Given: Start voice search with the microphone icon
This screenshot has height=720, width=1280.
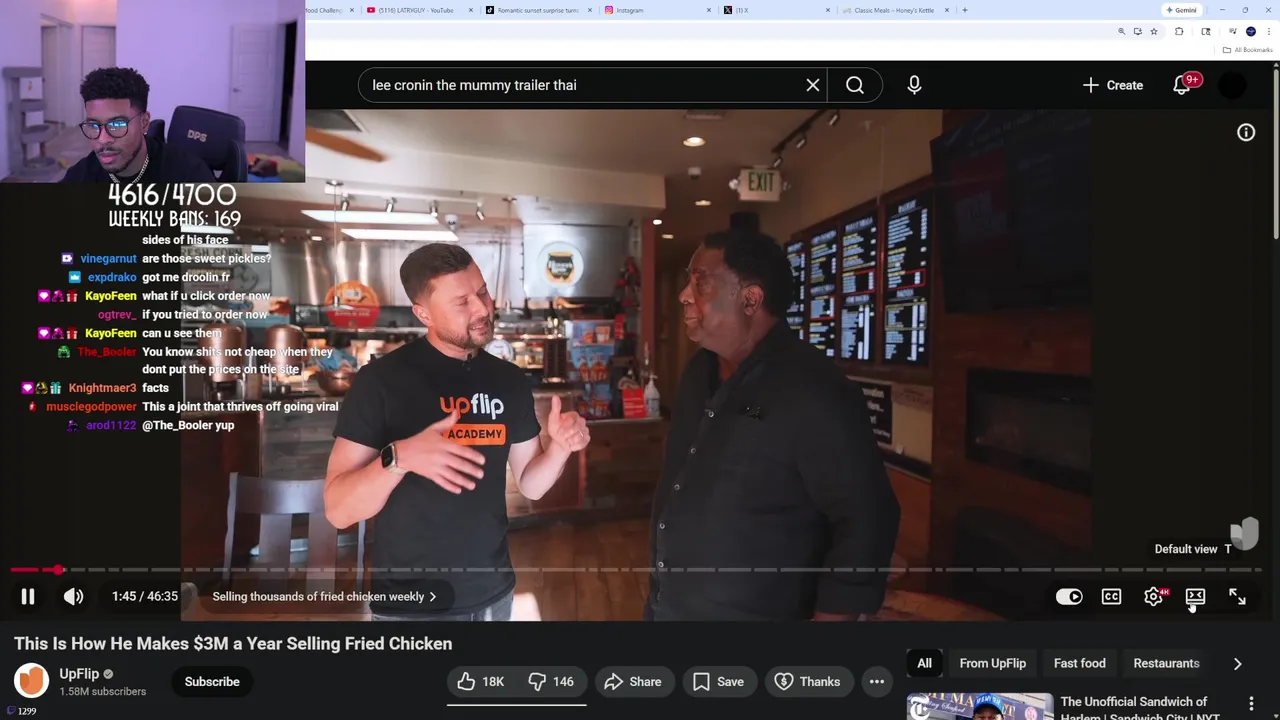Looking at the screenshot, I should (x=914, y=85).
